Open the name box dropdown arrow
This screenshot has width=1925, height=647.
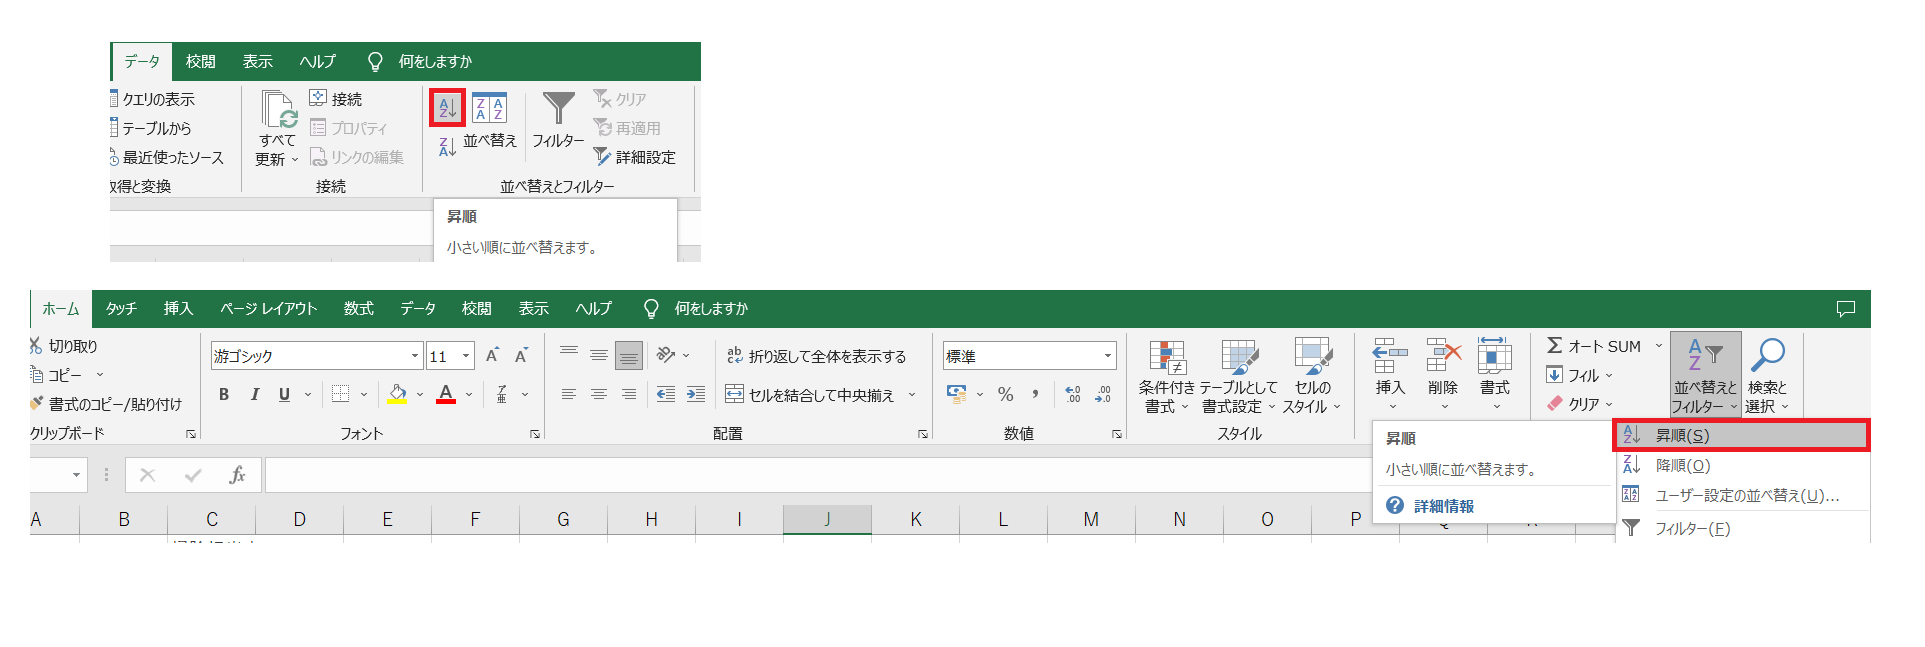(x=76, y=475)
